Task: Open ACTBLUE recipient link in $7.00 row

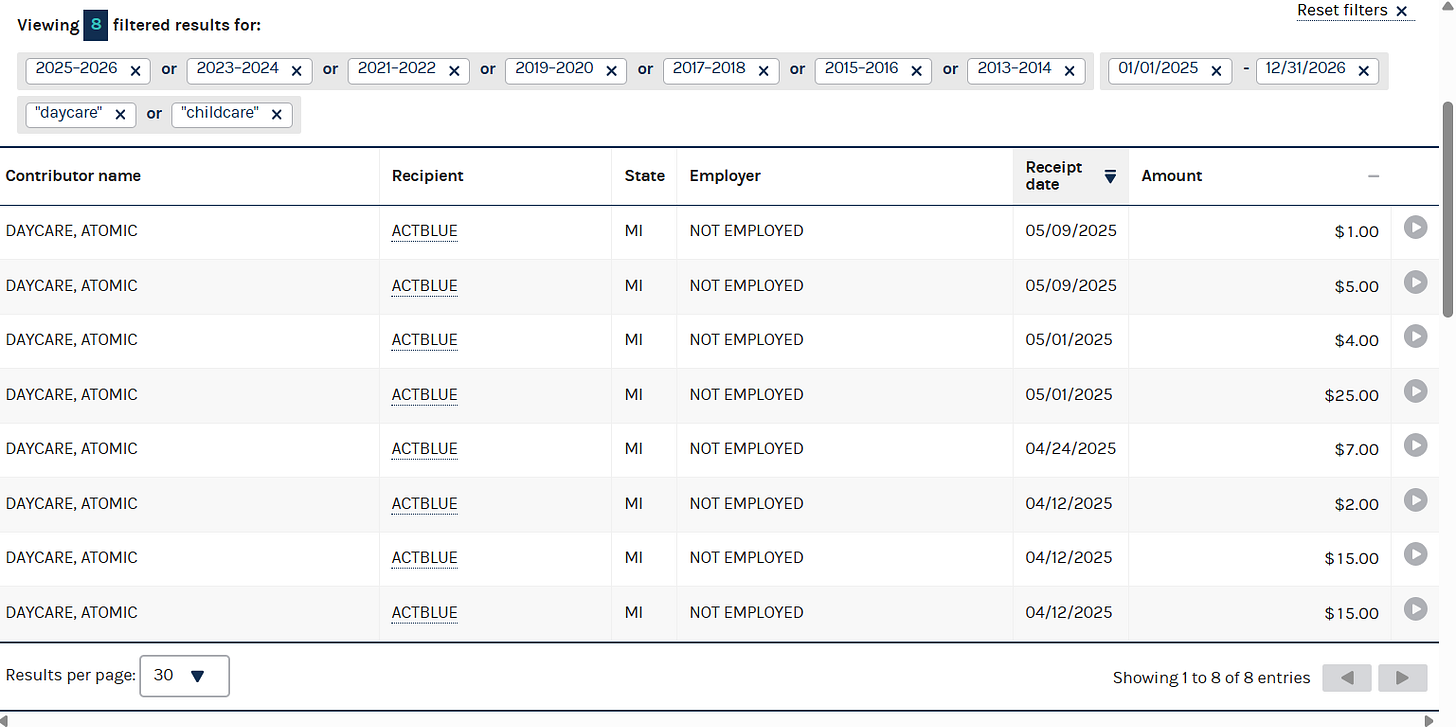Action: 424,449
